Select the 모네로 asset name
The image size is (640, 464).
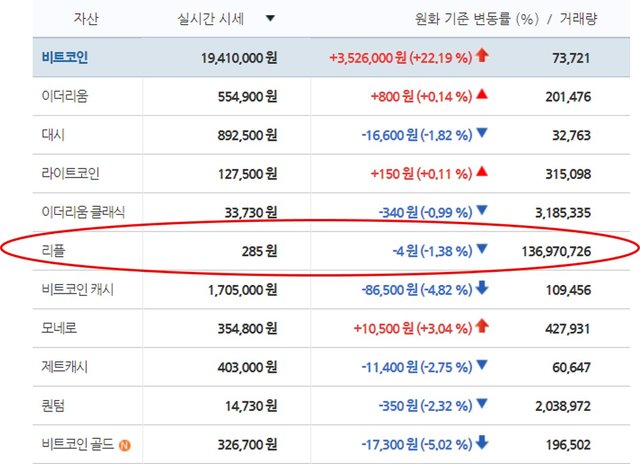(x=59, y=328)
